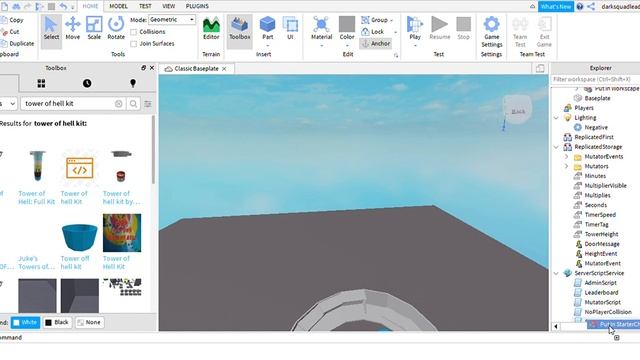The height and width of the screenshot is (360, 640).
Task: Select the script-icon Tower of hell Kit asset
Action: click(79, 178)
